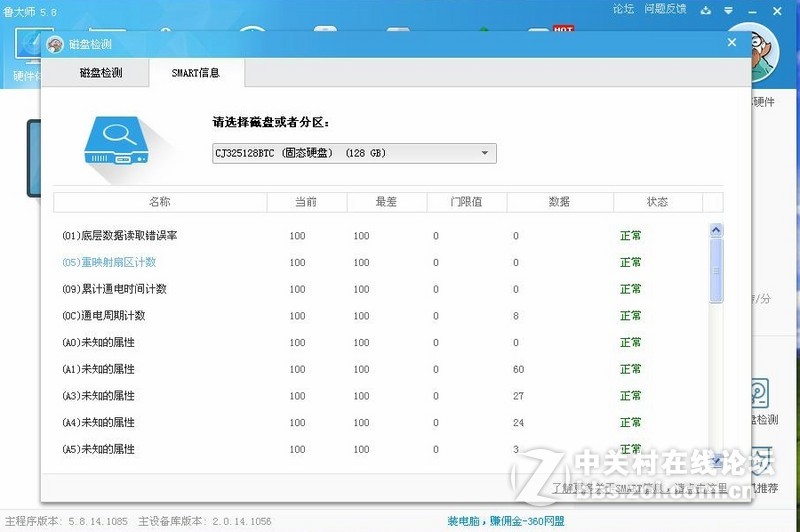
Task: Open 问题反馈 link in main window
Action: pos(665,9)
